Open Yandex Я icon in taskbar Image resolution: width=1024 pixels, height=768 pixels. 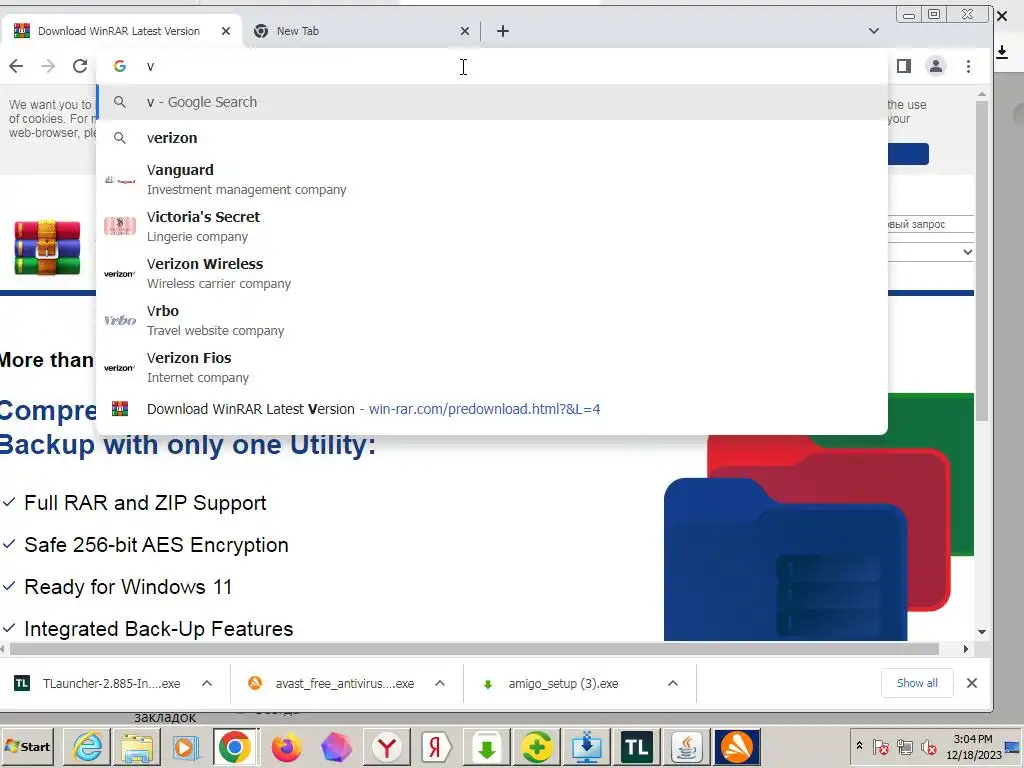pyautogui.click(x=436, y=747)
